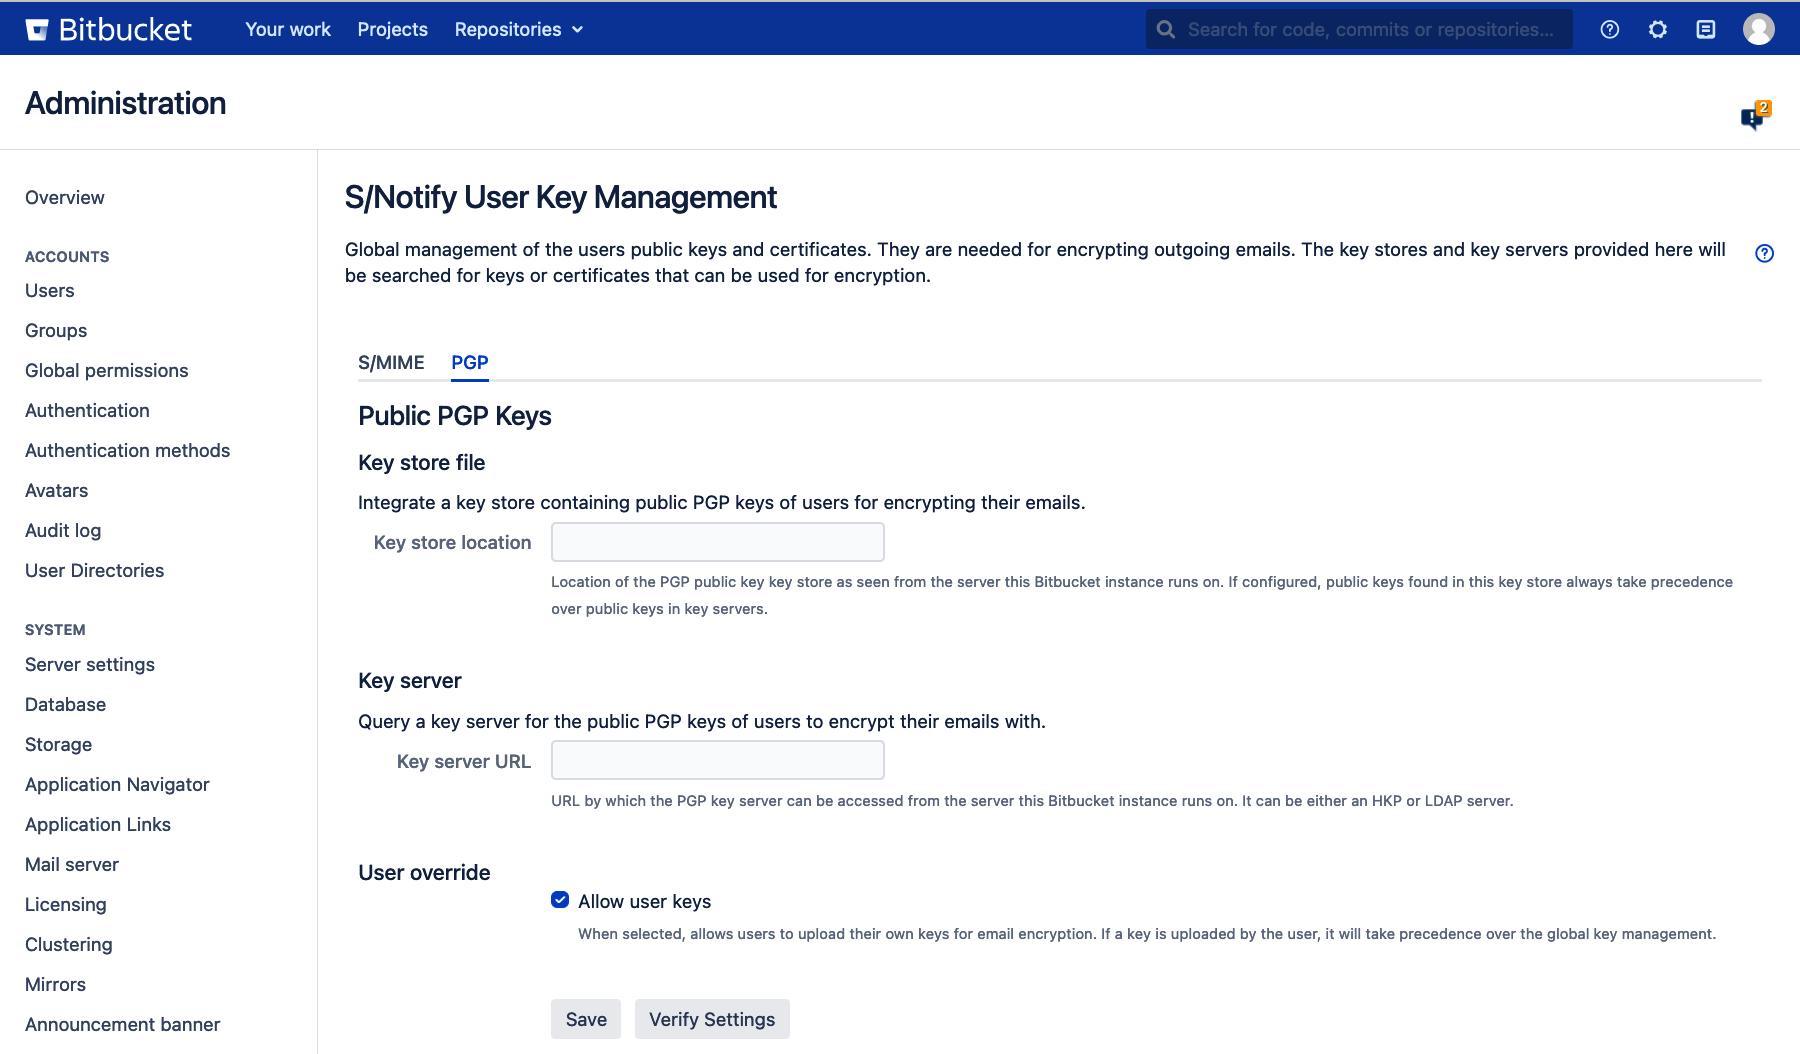Screen dimensions: 1800x1054
Task: Click the feedback notification icon with badge
Action: coord(1753,117)
